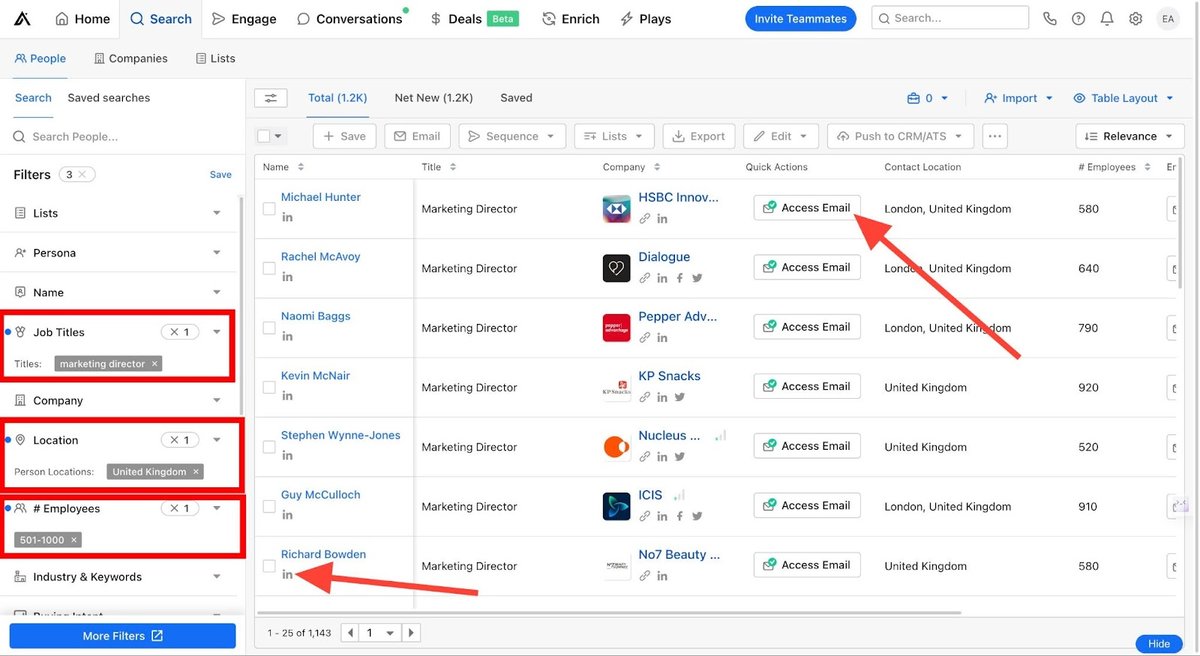1200x656 pixels.
Task: Open the Table Layout dropdown
Action: [1122, 98]
